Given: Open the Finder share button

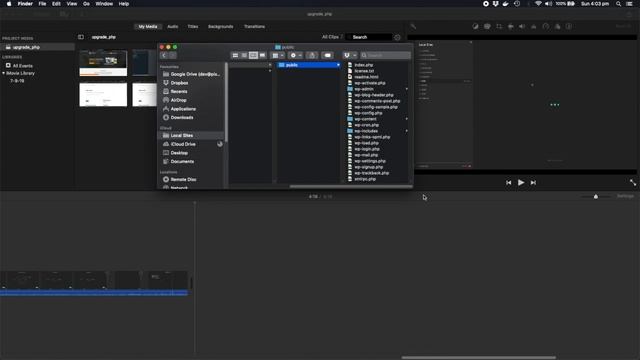Looking at the screenshot, I should pyautogui.click(x=312, y=55).
